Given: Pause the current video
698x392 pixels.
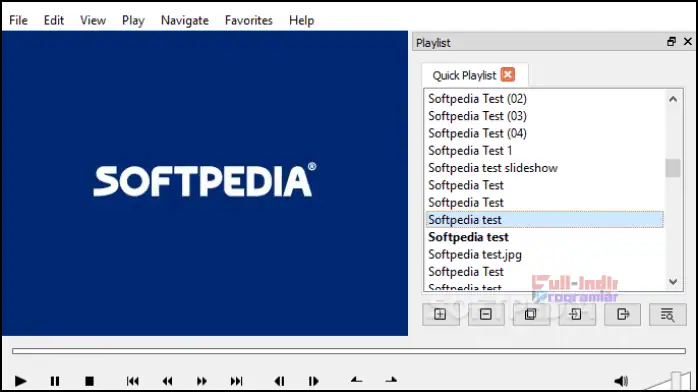Looking at the screenshot, I should (55, 381).
